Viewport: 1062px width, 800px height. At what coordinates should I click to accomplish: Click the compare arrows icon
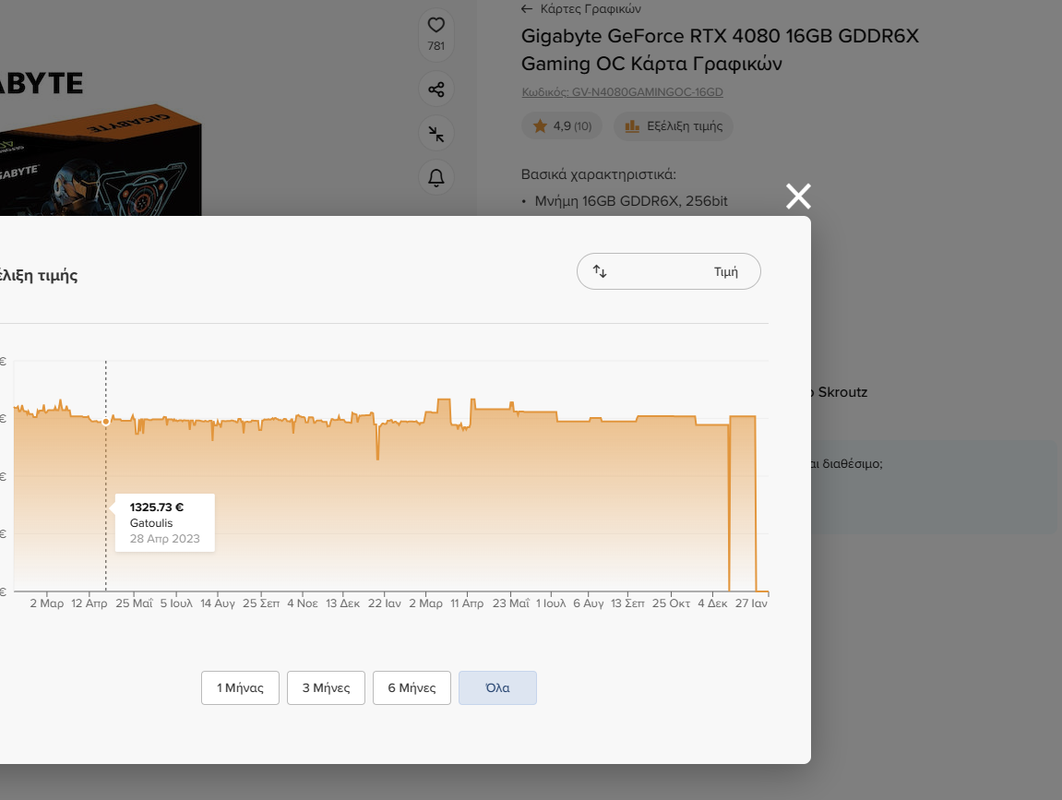[436, 133]
